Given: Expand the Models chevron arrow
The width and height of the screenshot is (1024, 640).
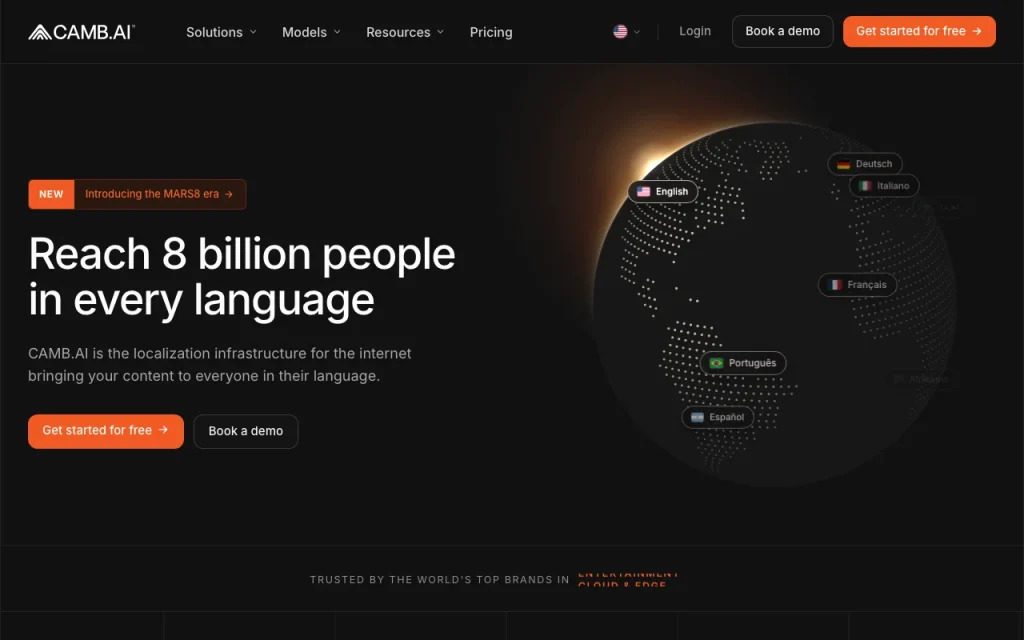Looking at the screenshot, I should (337, 32).
